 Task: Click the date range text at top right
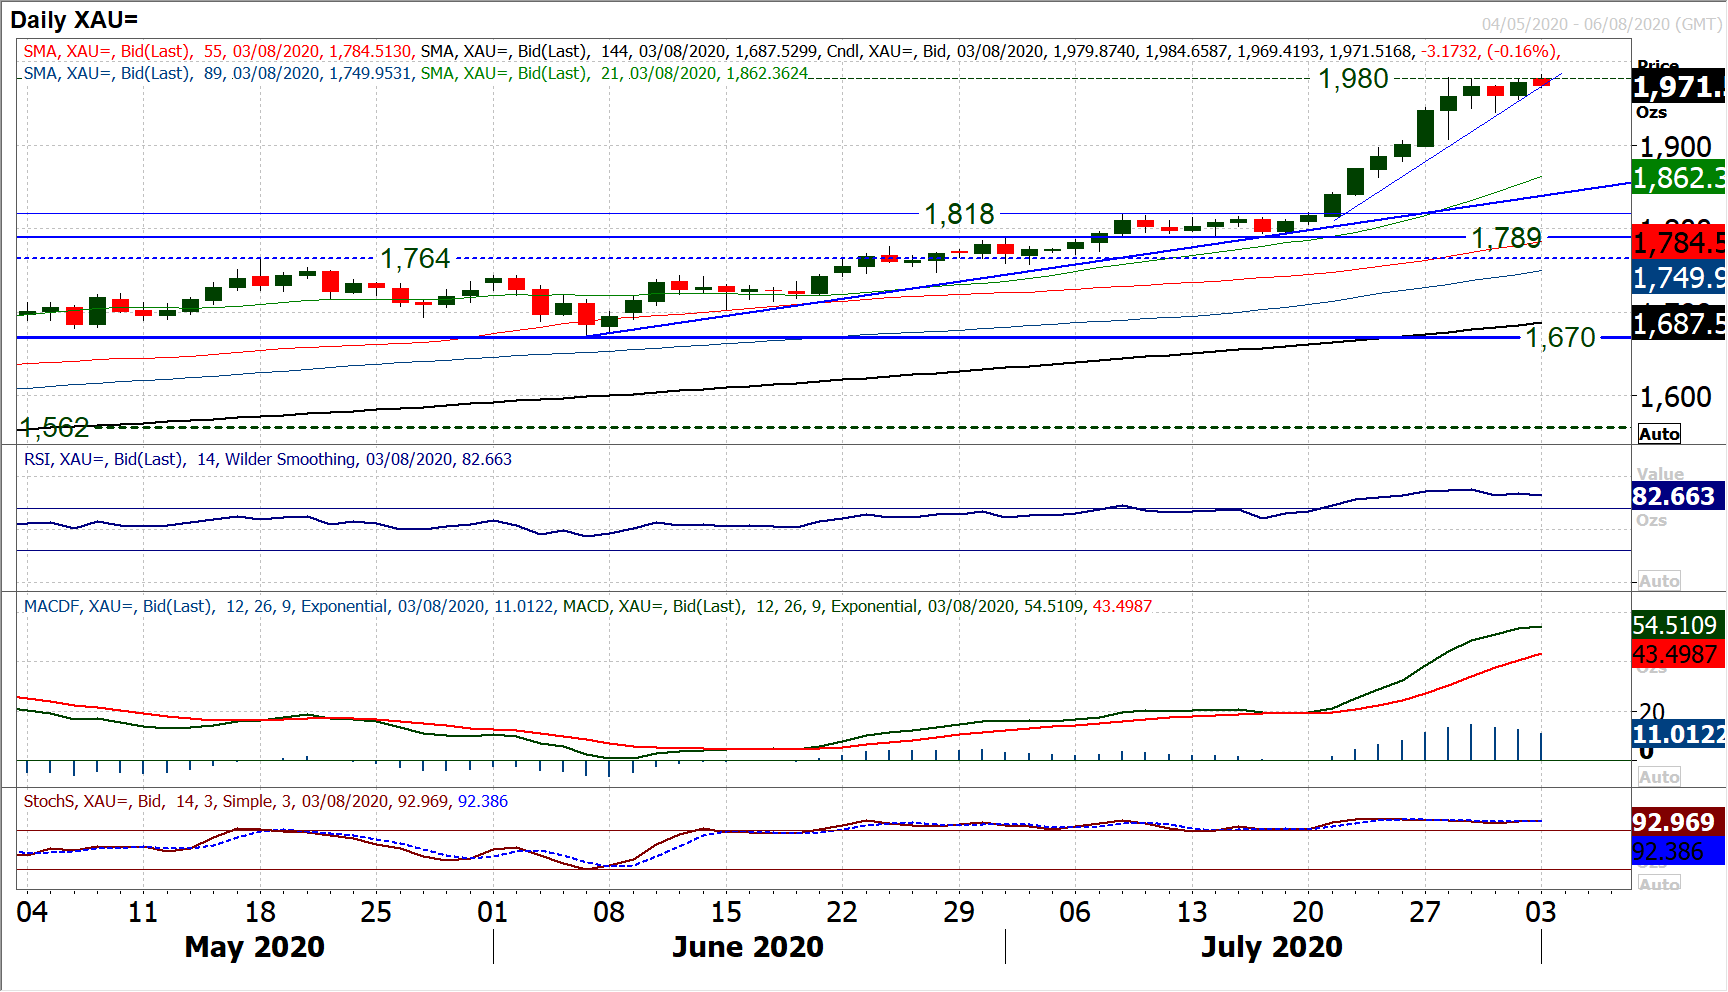click(x=1601, y=24)
